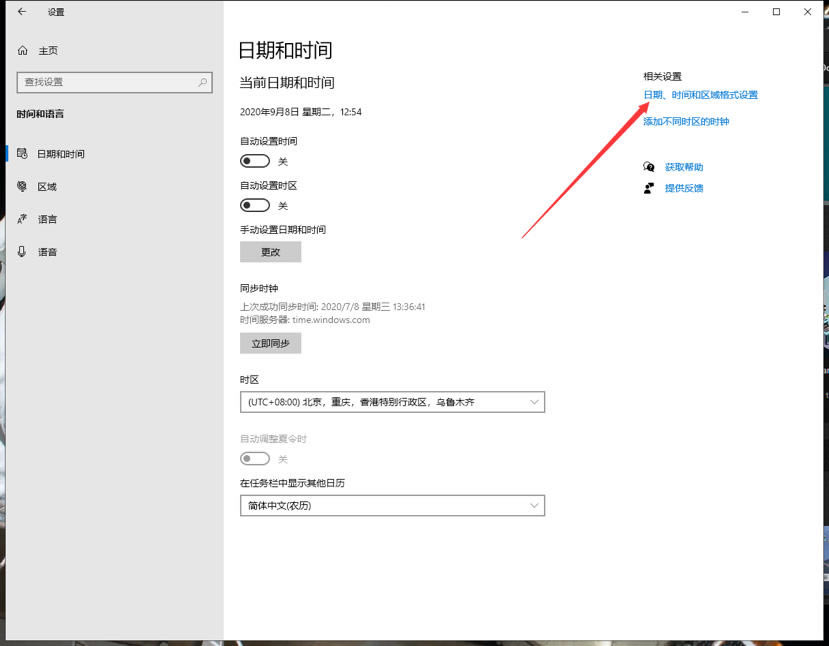The width and height of the screenshot is (829, 646).
Task: Toggle the 自动调整夏令时 switch
Action: pos(255,459)
